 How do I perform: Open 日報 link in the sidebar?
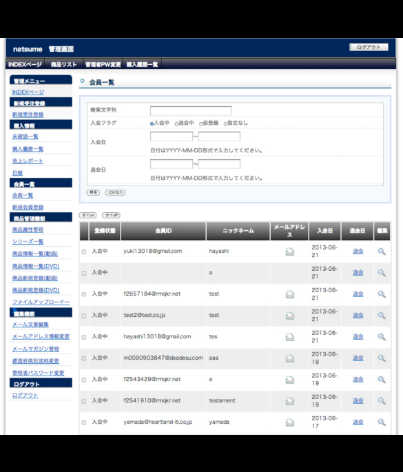click(x=17, y=173)
